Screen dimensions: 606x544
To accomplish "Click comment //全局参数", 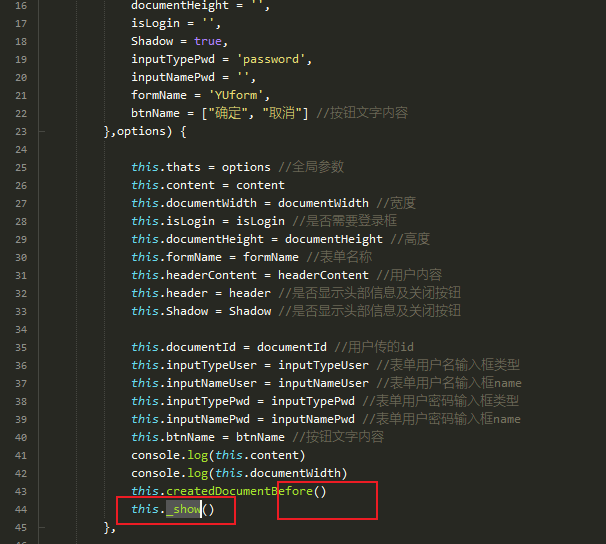I will click(x=311, y=167).
